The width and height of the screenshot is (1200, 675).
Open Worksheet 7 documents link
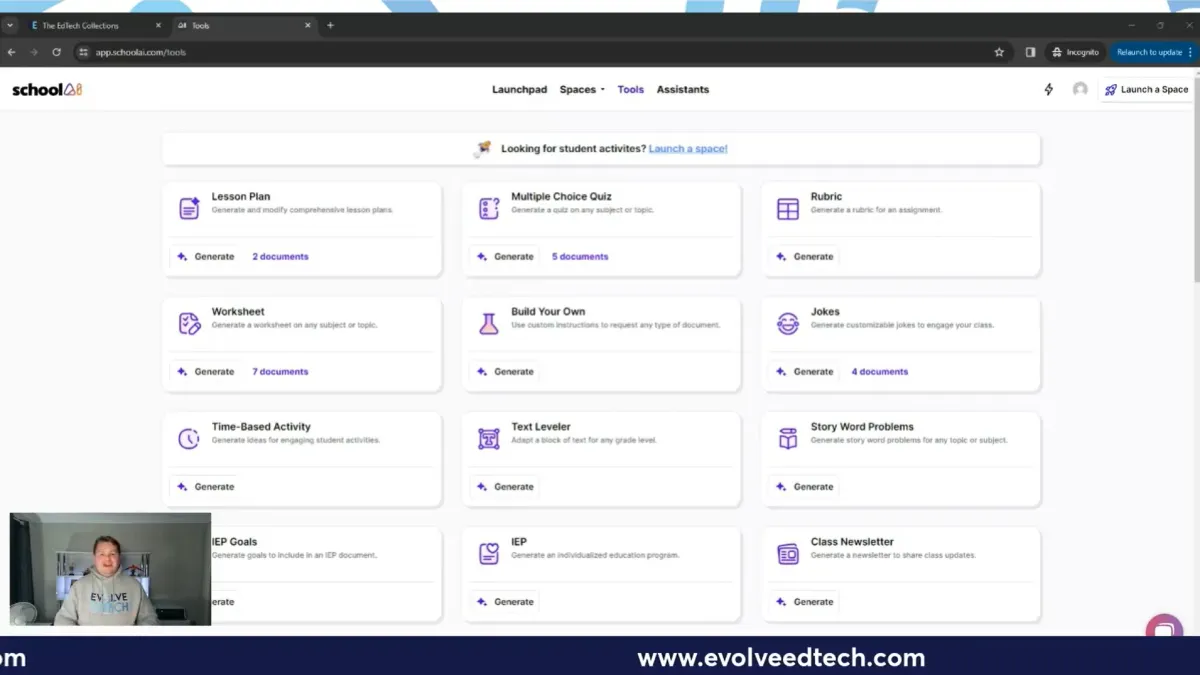coord(280,371)
